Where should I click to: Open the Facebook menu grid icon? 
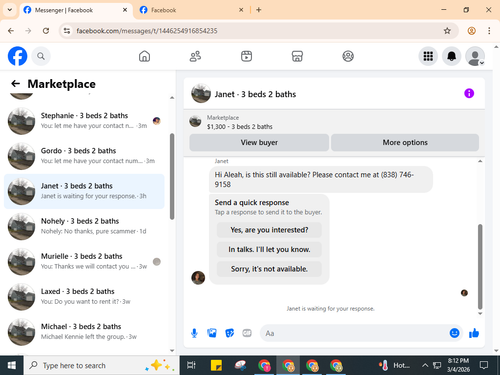coord(428,56)
